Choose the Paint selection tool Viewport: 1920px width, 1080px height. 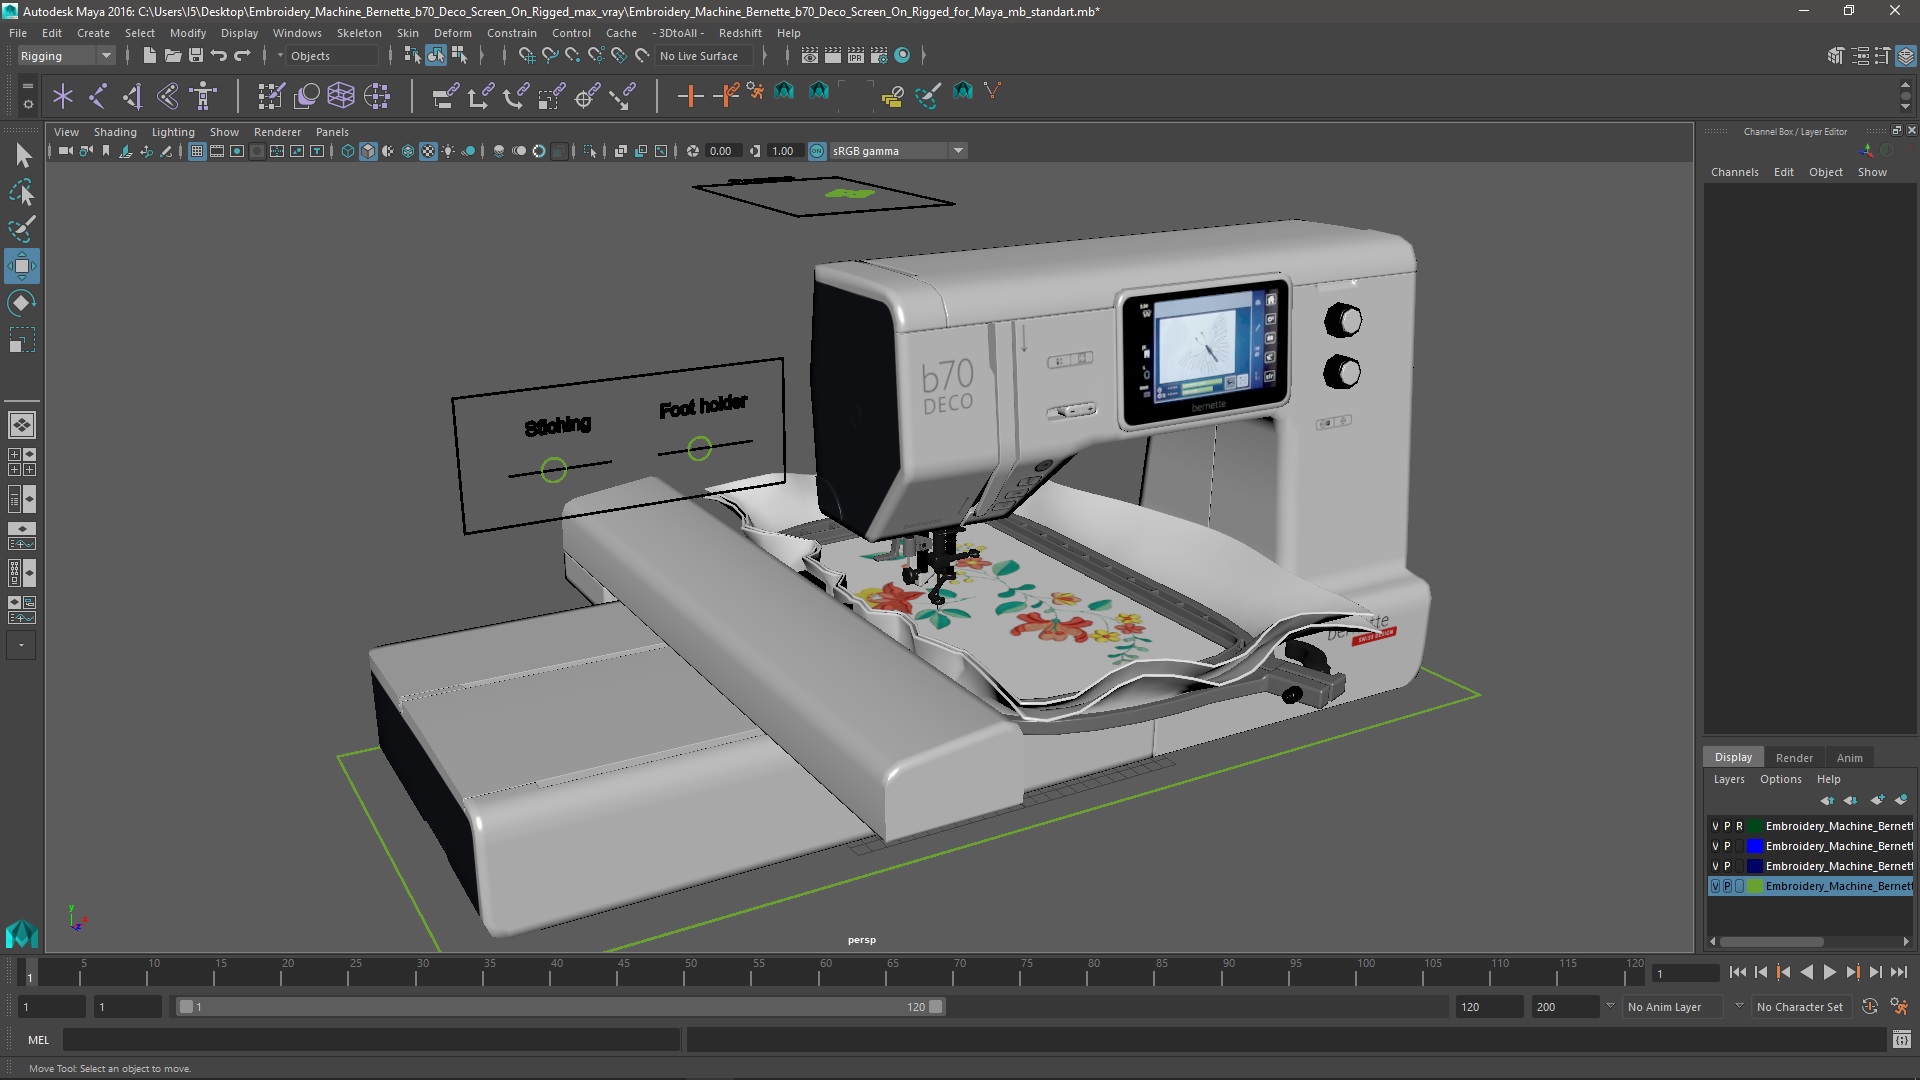22,229
